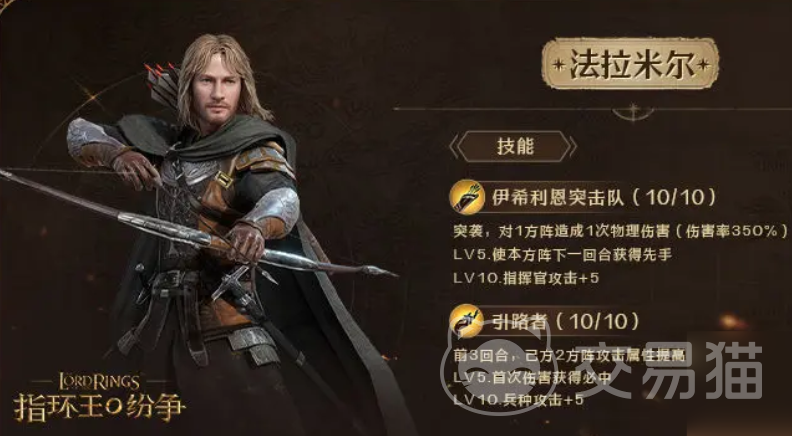The width and height of the screenshot is (792, 436).
Task: Click the 伊希利恩突击队 (10/10) skill title
Action: (x=604, y=198)
